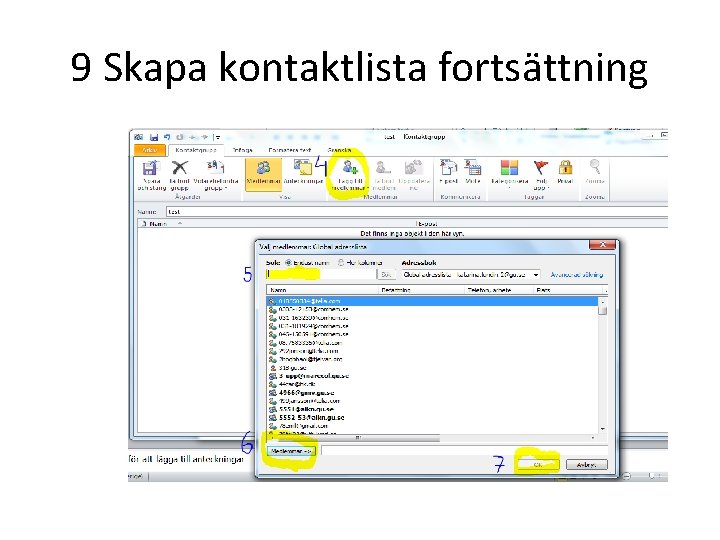Switch to the Infoga (Insert) tab
Screen dimensions: 720x540
(242, 150)
